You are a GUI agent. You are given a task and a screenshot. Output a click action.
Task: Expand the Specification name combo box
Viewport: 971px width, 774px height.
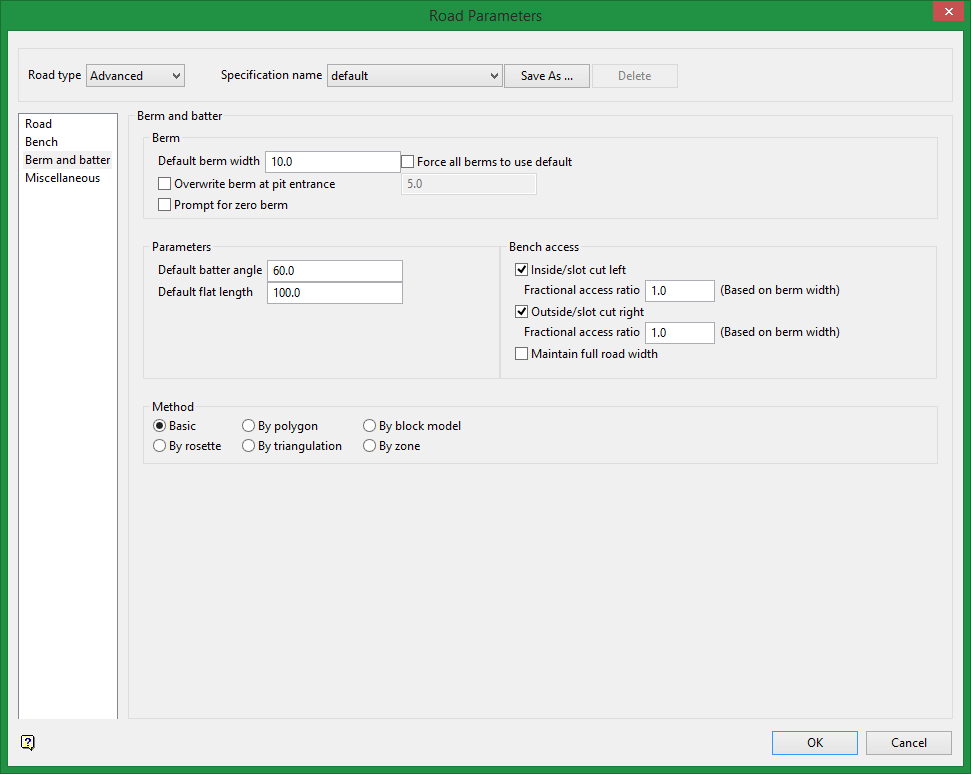click(x=414, y=76)
